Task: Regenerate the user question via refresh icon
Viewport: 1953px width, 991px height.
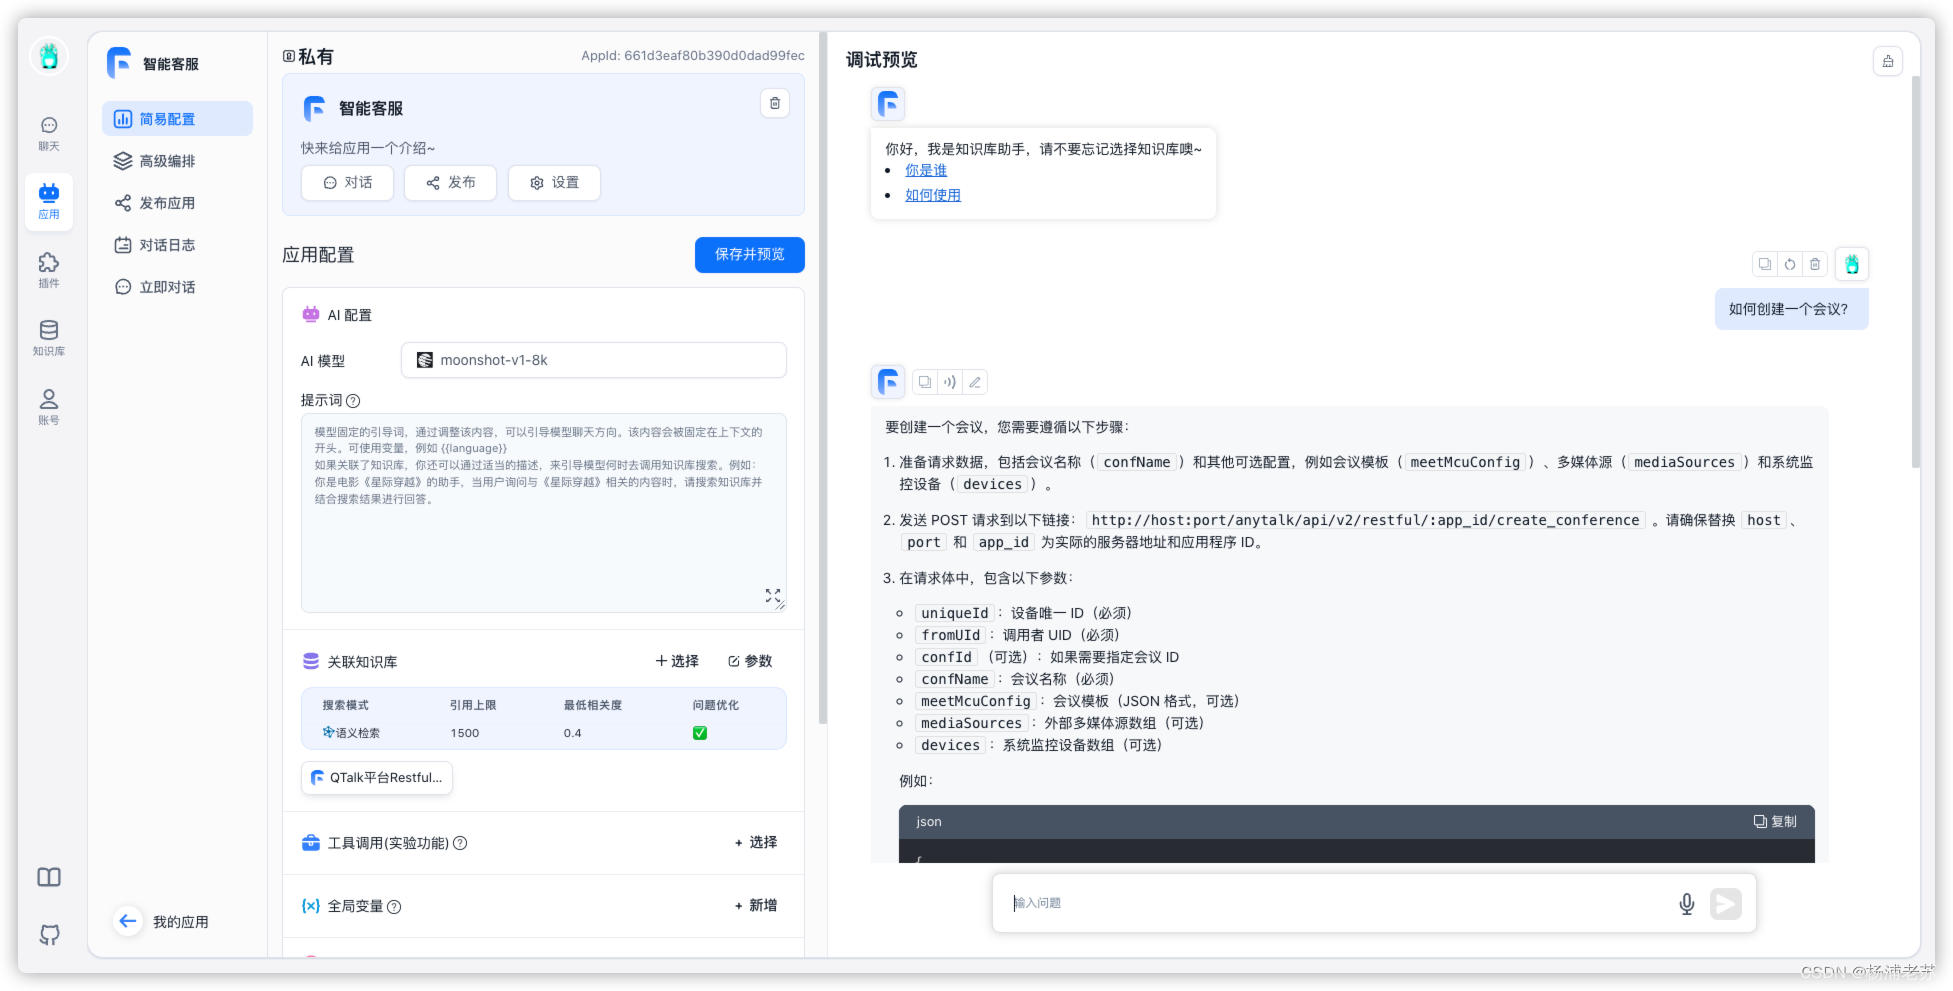Action: 1789,263
